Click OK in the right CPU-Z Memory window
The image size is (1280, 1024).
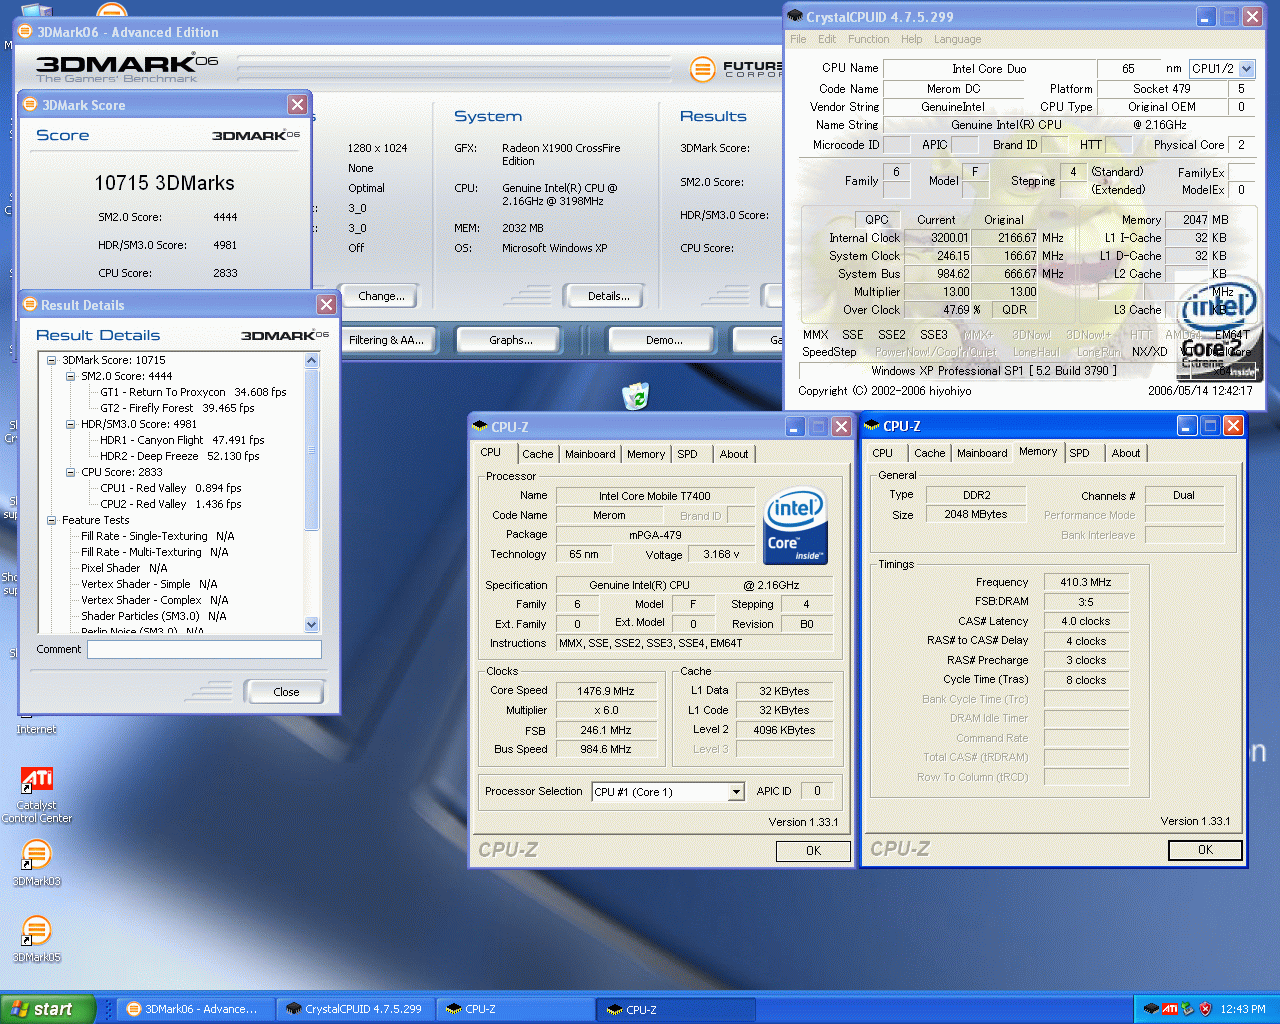[x=1205, y=850]
